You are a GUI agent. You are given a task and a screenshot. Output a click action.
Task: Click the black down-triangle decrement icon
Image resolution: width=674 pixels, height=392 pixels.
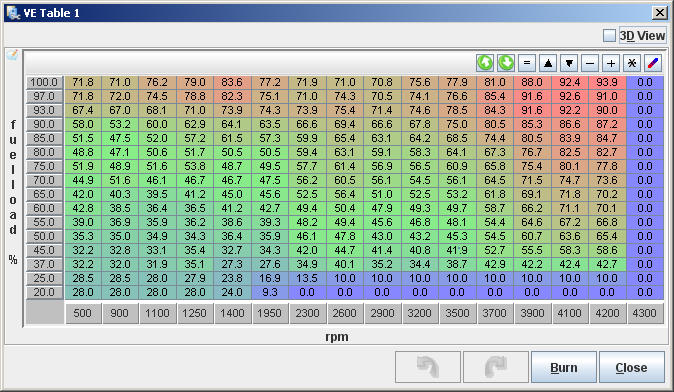tap(569, 63)
